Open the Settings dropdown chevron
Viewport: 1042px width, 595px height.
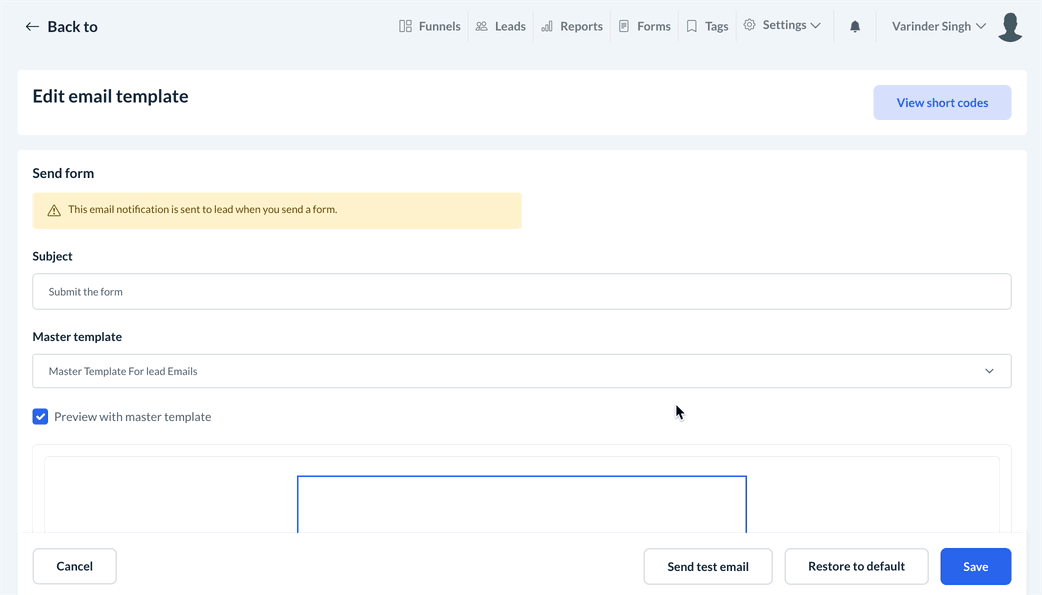pyautogui.click(x=816, y=26)
